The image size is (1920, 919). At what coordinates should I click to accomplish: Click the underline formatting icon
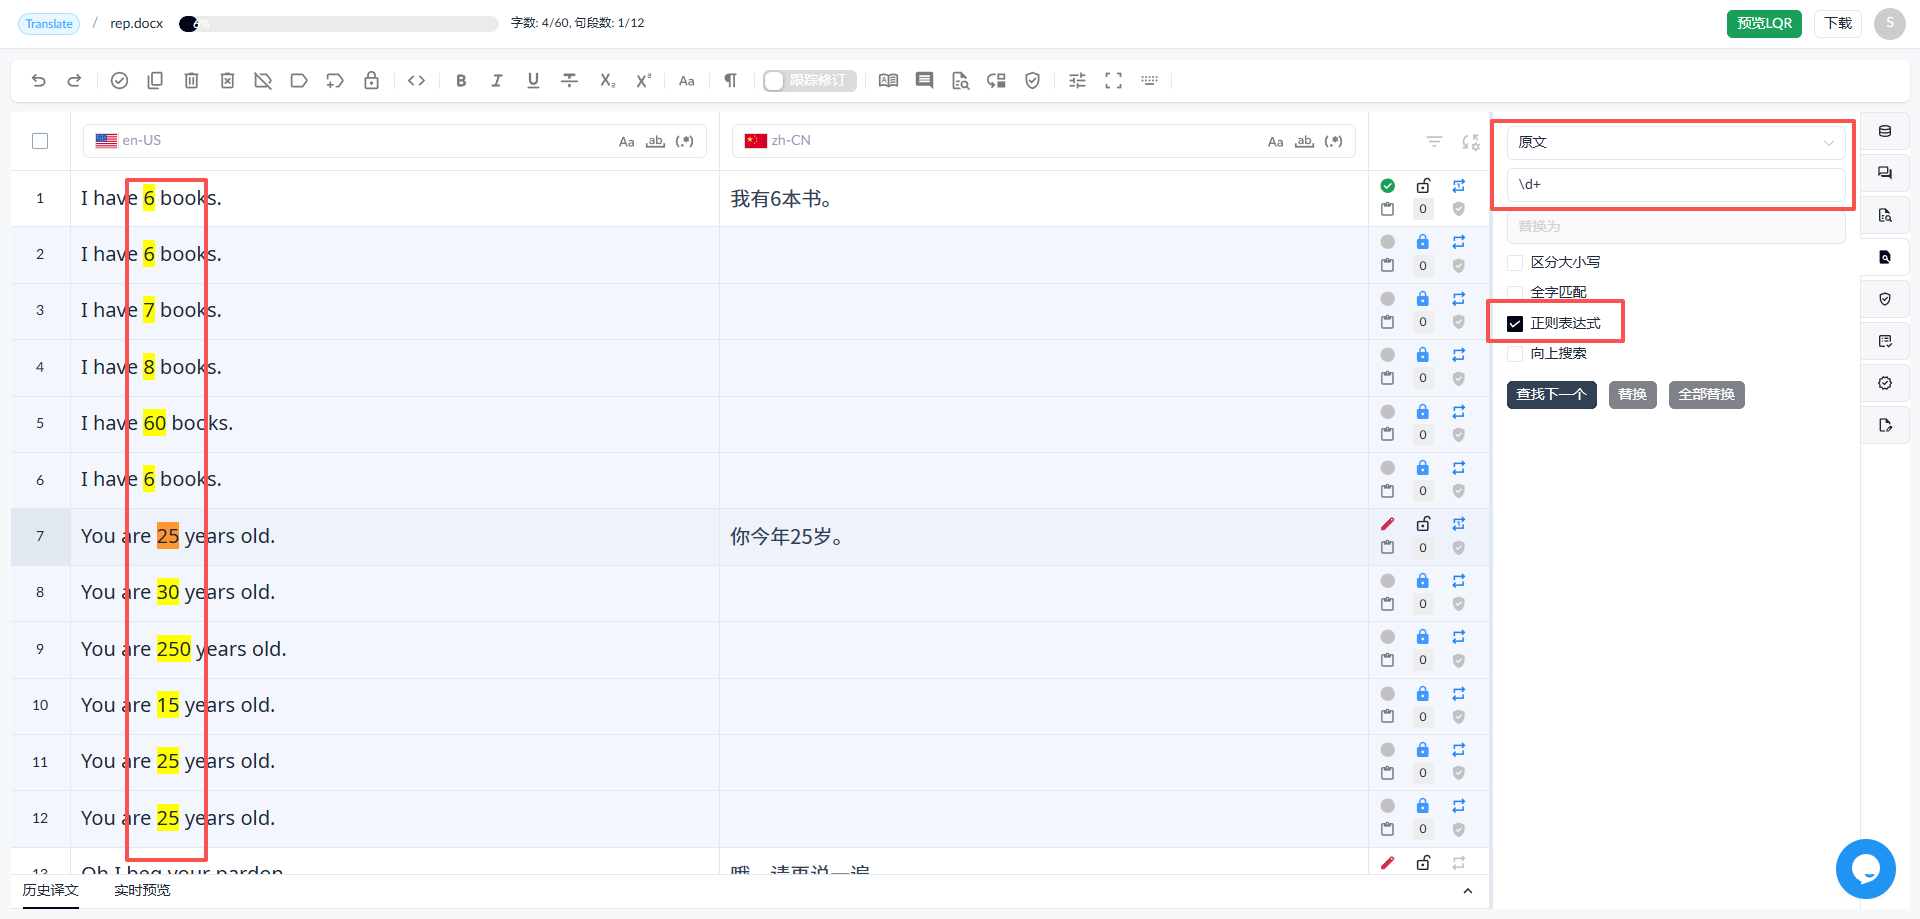(533, 81)
